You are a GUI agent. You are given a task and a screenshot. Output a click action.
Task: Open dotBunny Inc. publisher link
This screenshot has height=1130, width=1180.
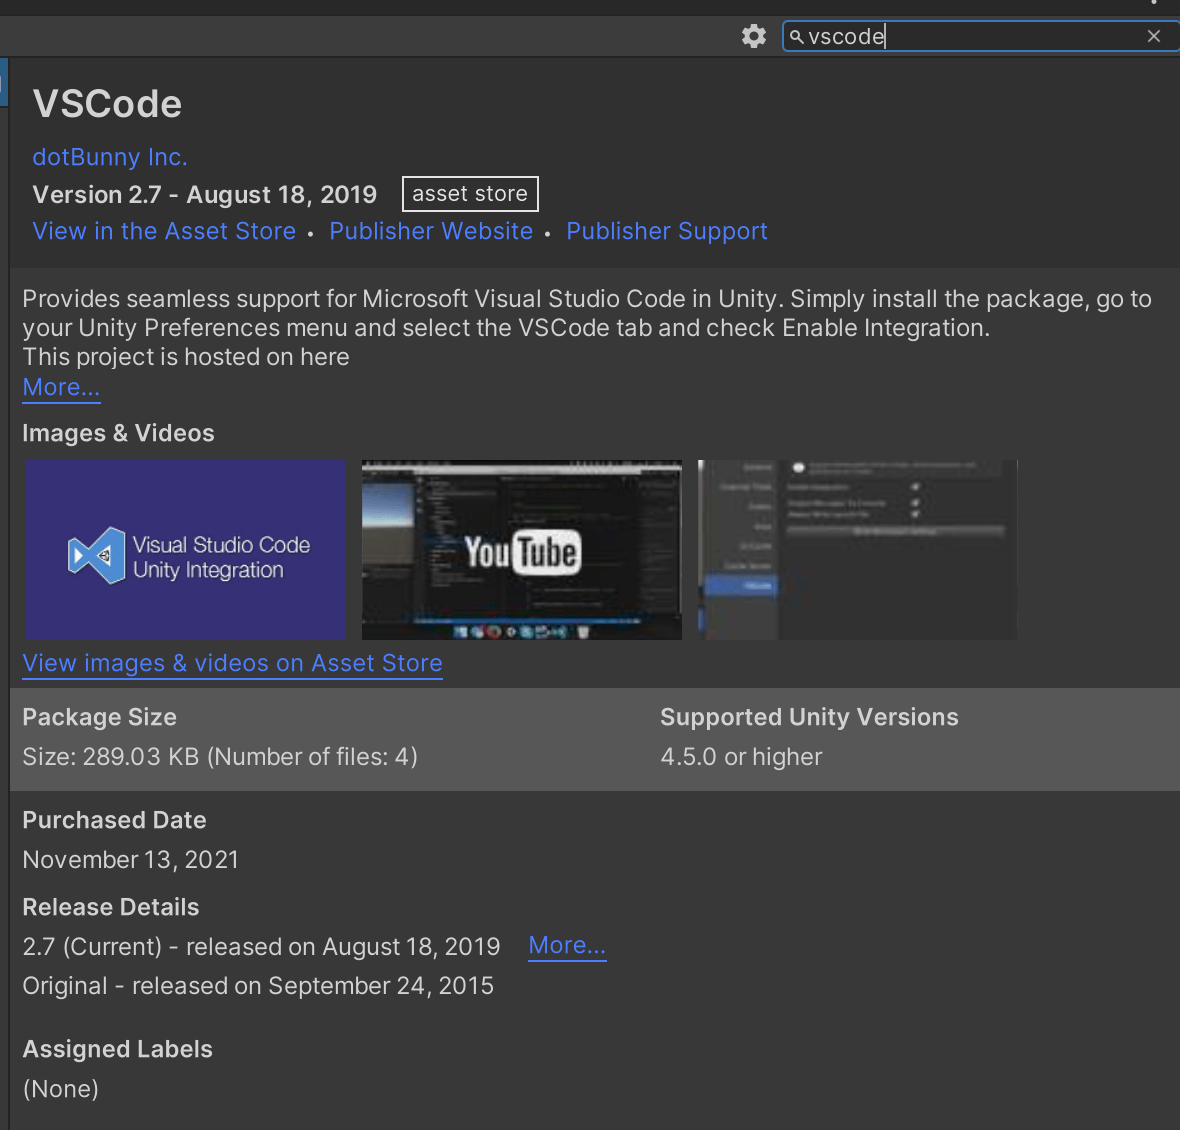110,156
